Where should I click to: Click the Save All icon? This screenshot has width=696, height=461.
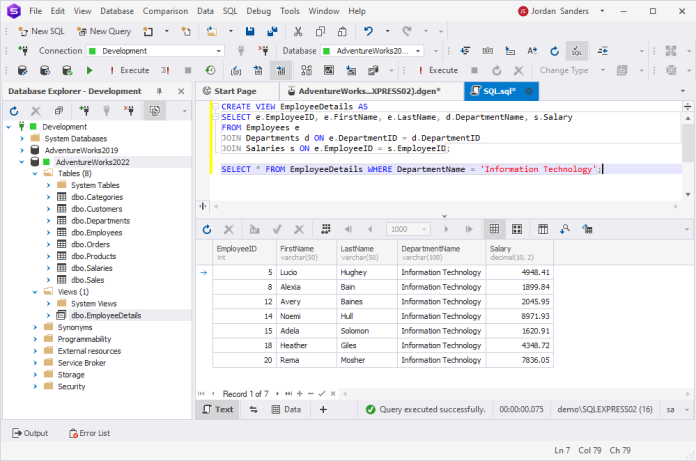272,31
